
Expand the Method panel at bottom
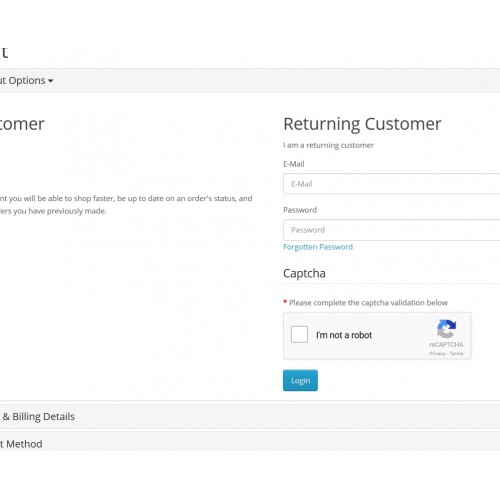coord(250,442)
